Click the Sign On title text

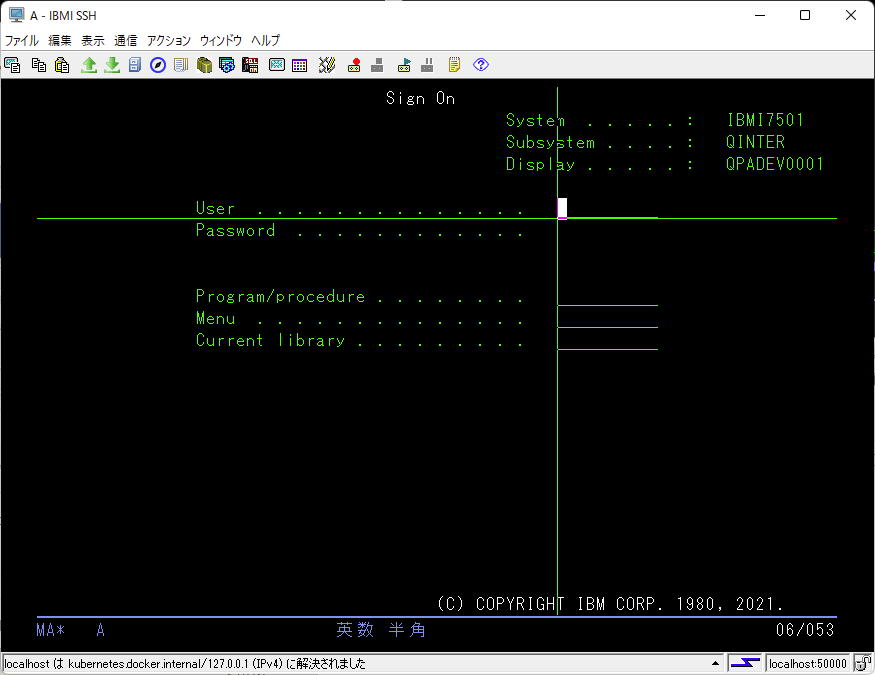tap(420, 98)
